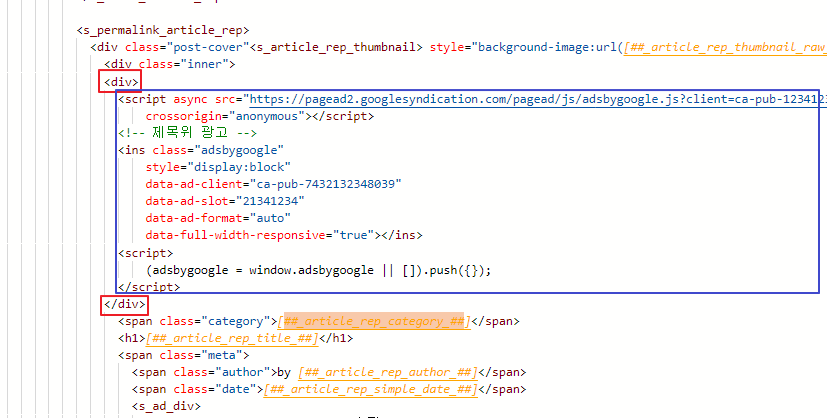Click the s_permalink_article_rep opening tag

click(163, 30)
